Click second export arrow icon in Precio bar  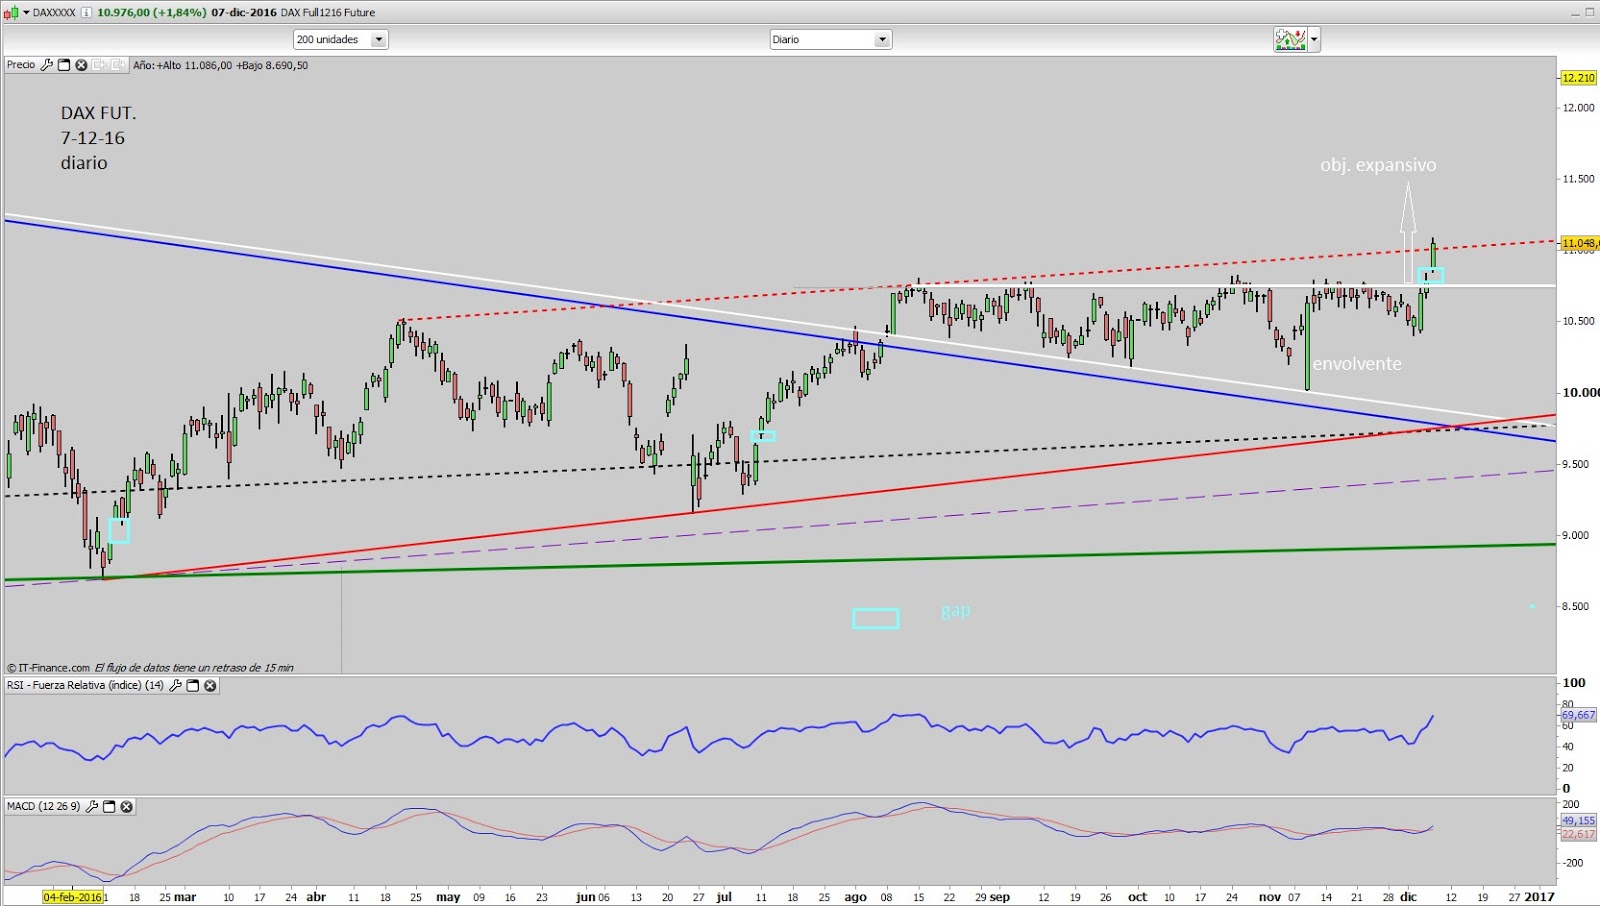(118, 65)
